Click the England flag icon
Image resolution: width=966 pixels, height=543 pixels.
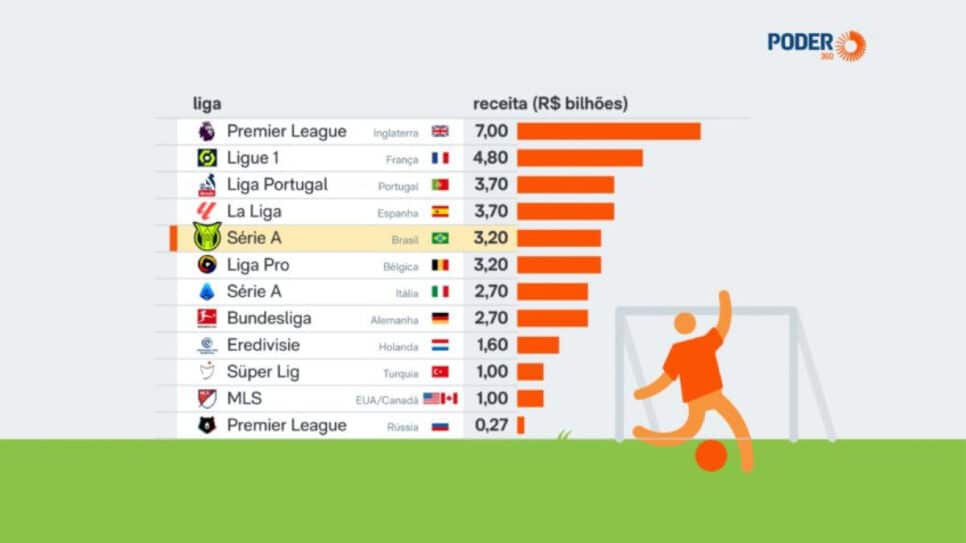[x=440, y=131]
